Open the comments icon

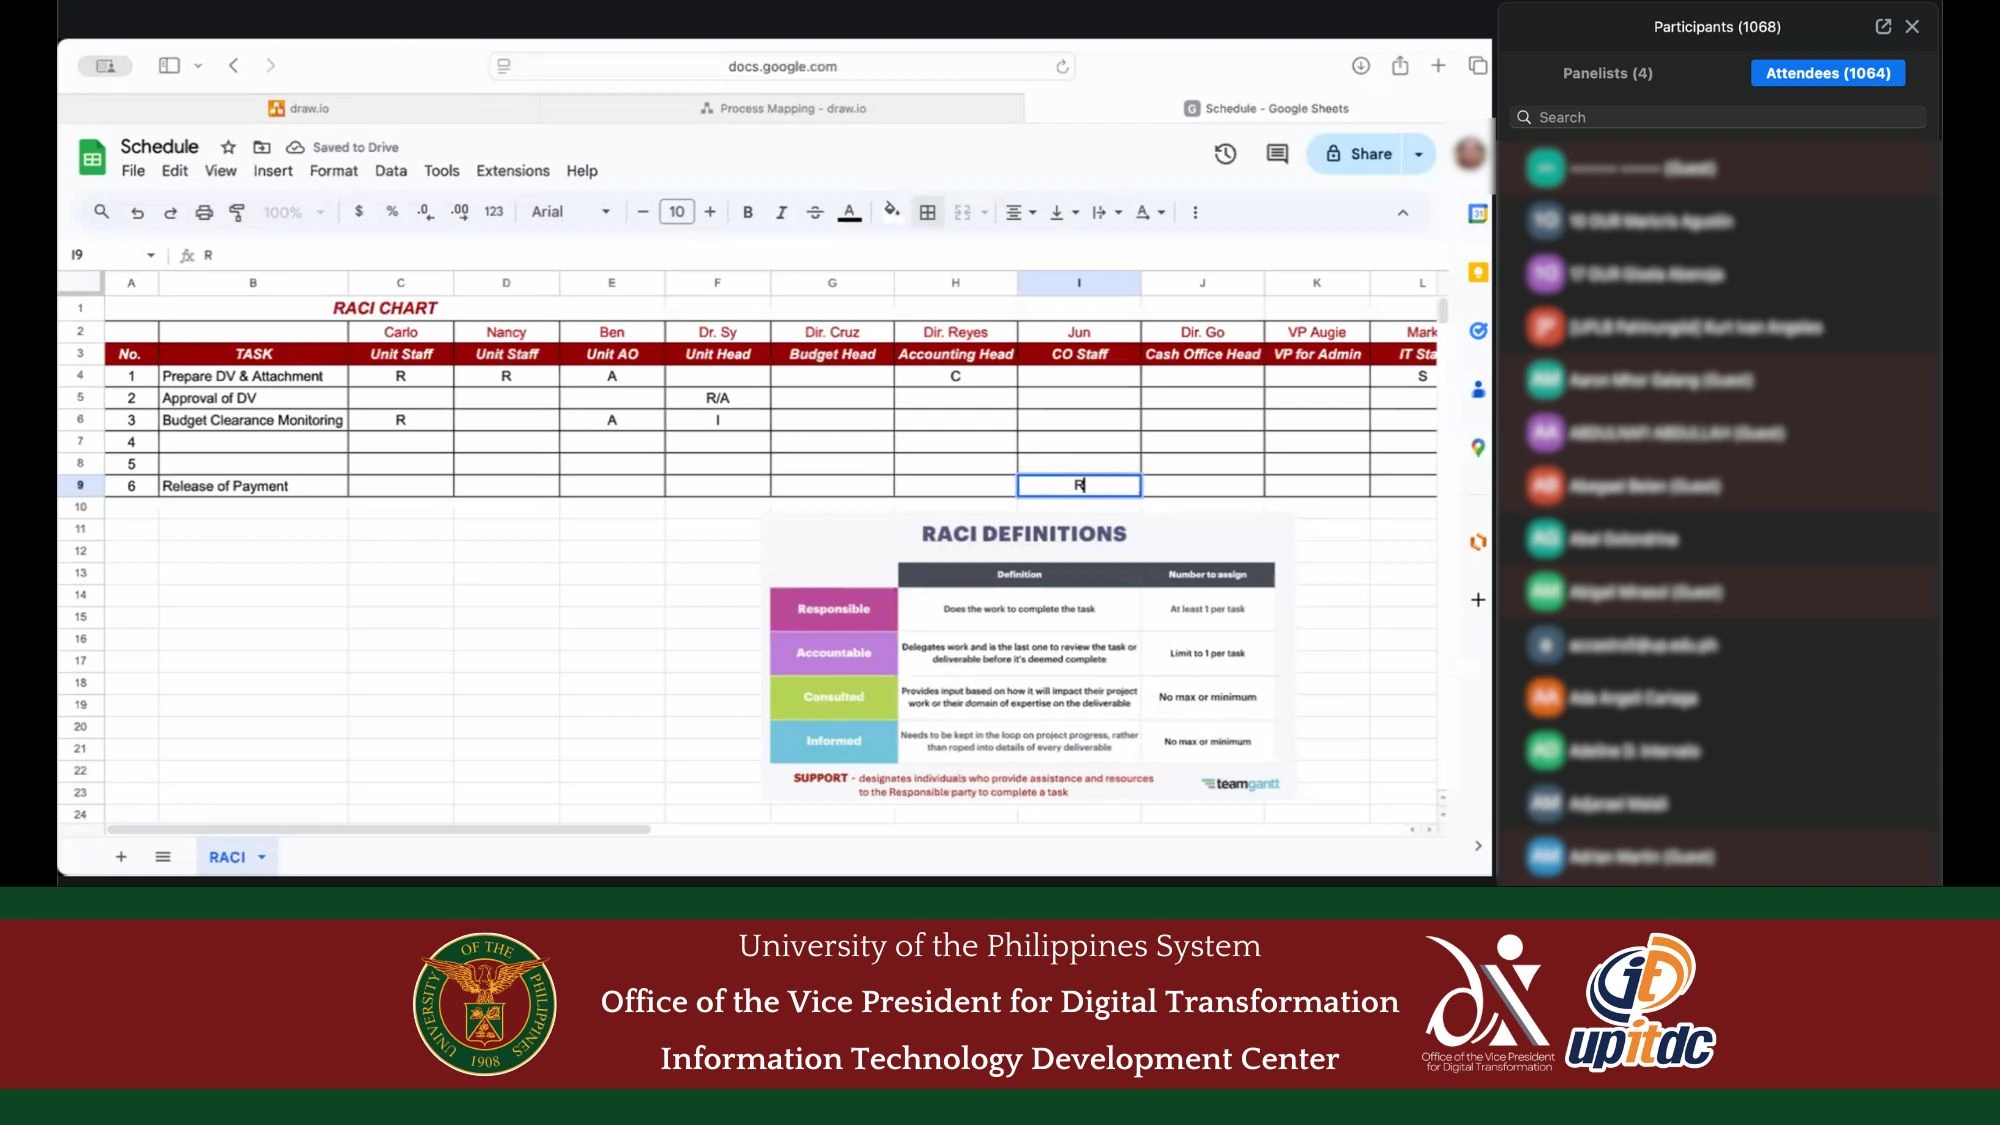pyautogui.click(x=1277, y=154)
